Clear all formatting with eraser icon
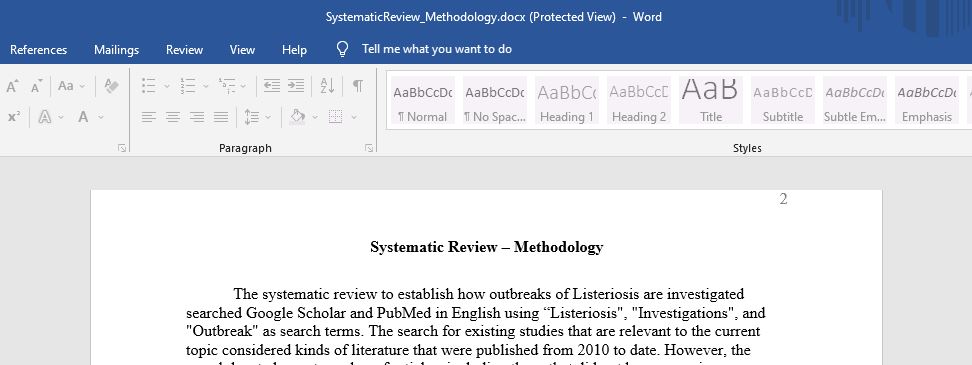This screenshot has width=972, height=365. click(x=112, y=86)
